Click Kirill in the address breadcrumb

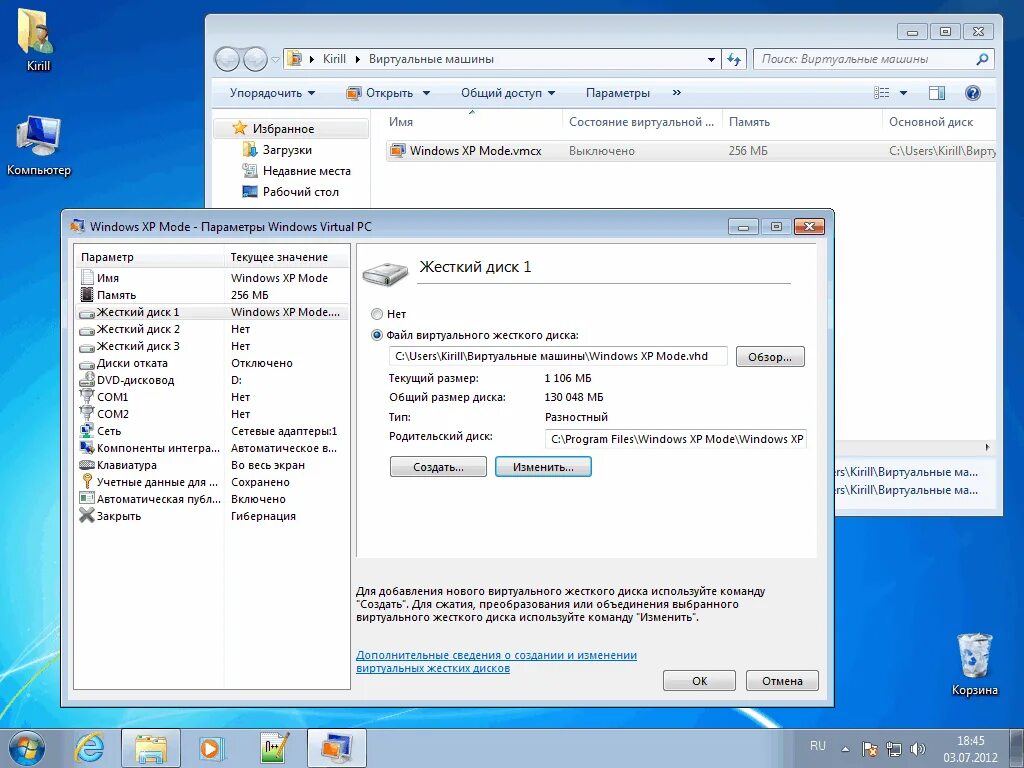[x=334, y=59]
